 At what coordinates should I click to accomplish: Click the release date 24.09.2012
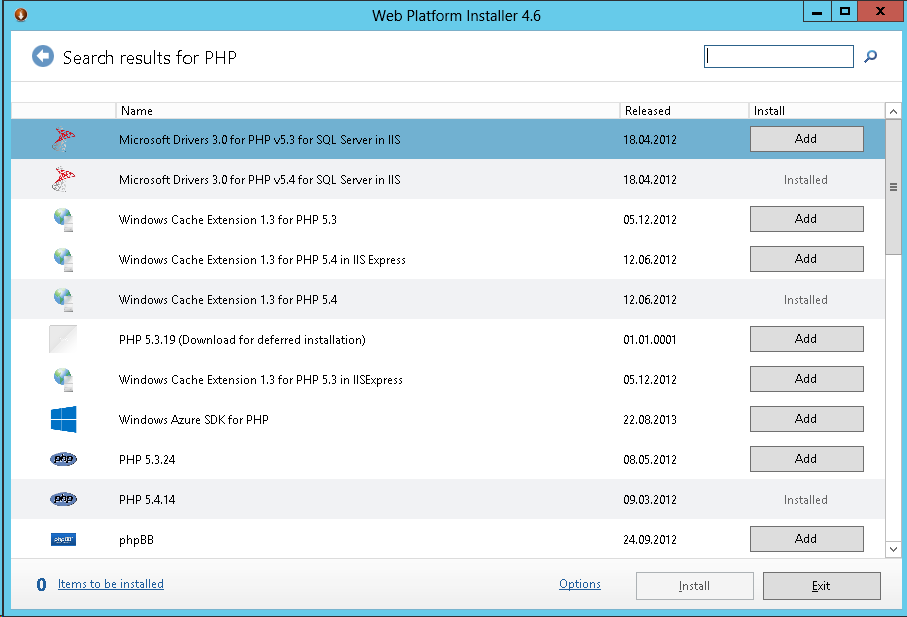tap(650, 540)
